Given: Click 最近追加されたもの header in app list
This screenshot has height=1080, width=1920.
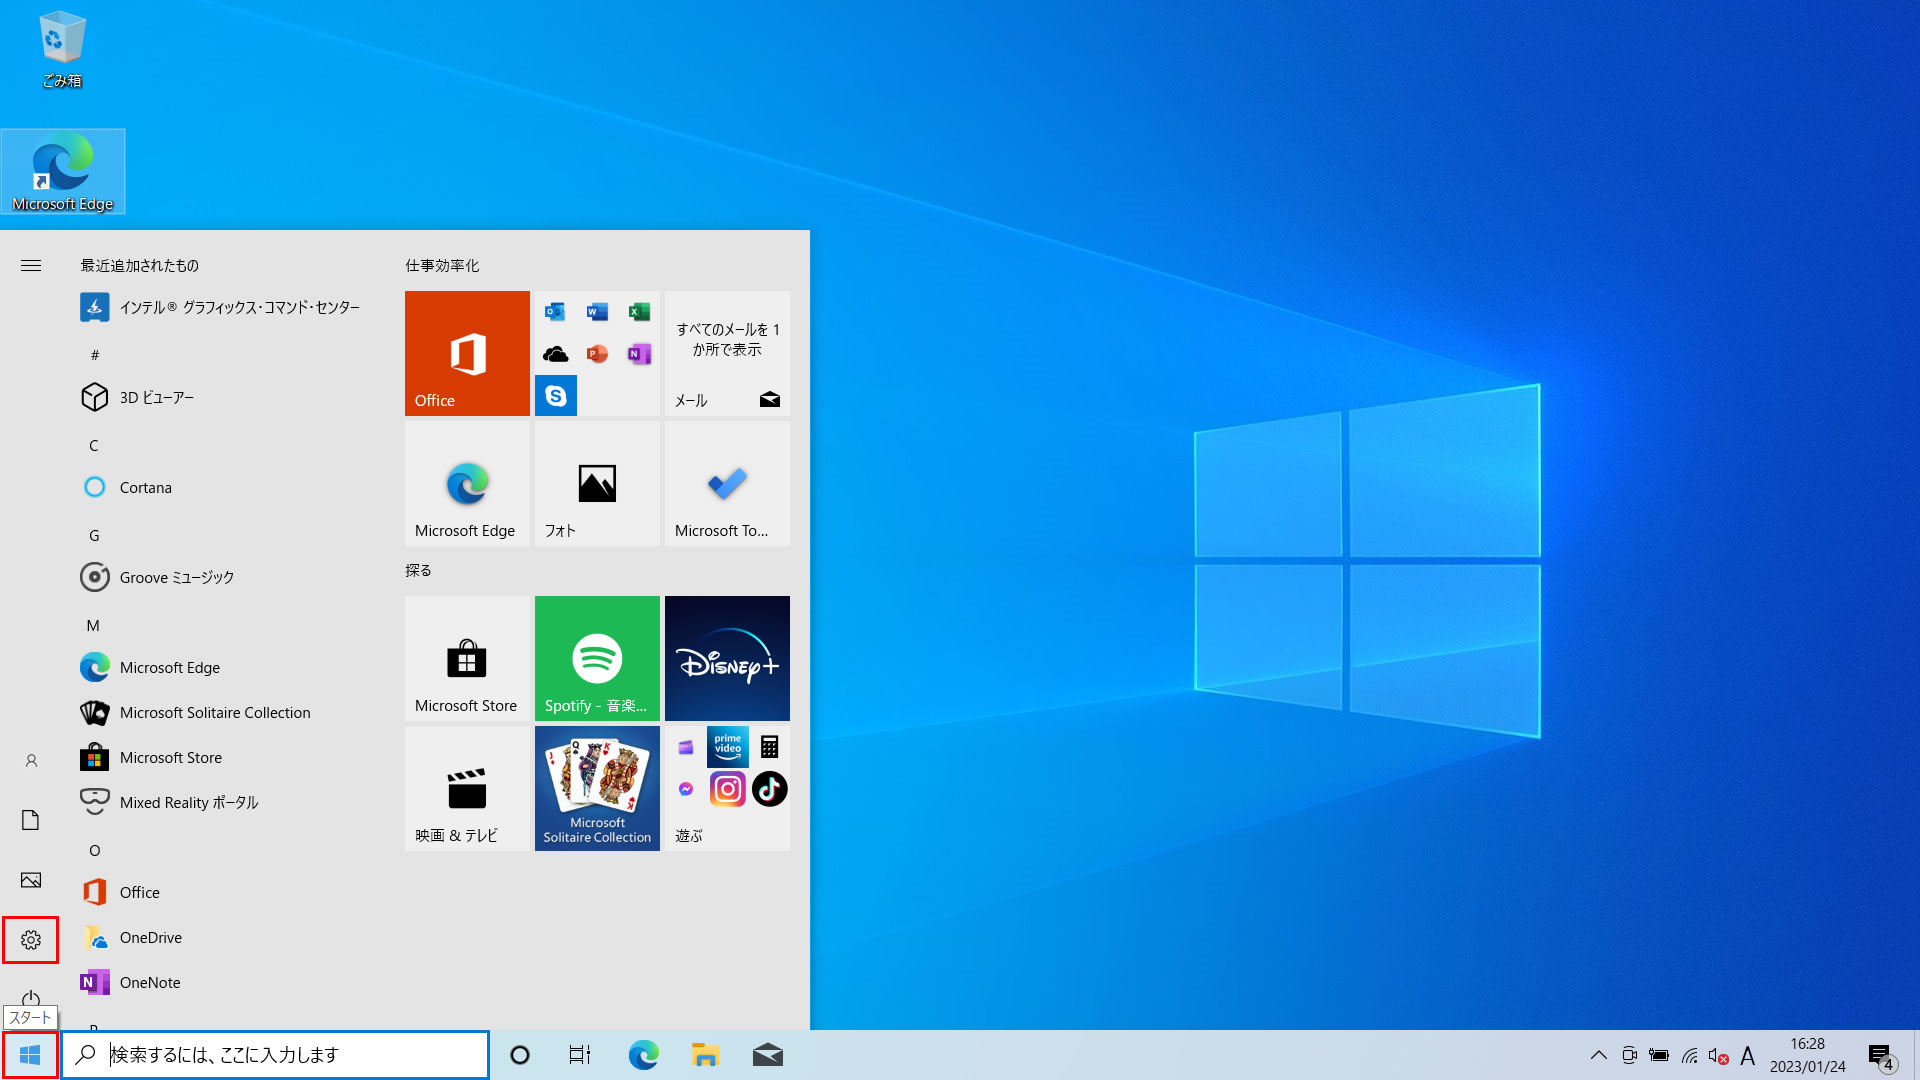Looking at the screenshot, I should 140,265.
